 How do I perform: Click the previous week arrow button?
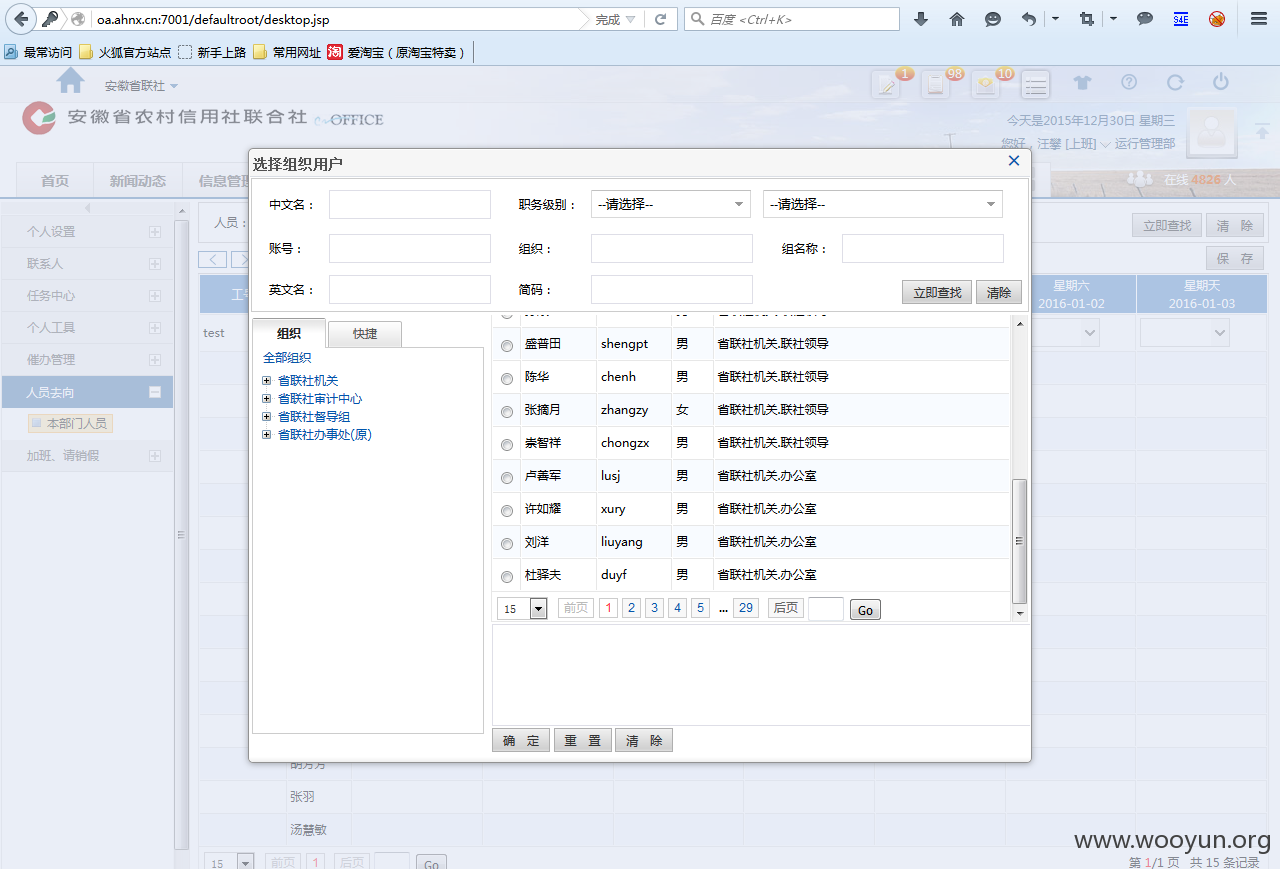click(212, 259)
